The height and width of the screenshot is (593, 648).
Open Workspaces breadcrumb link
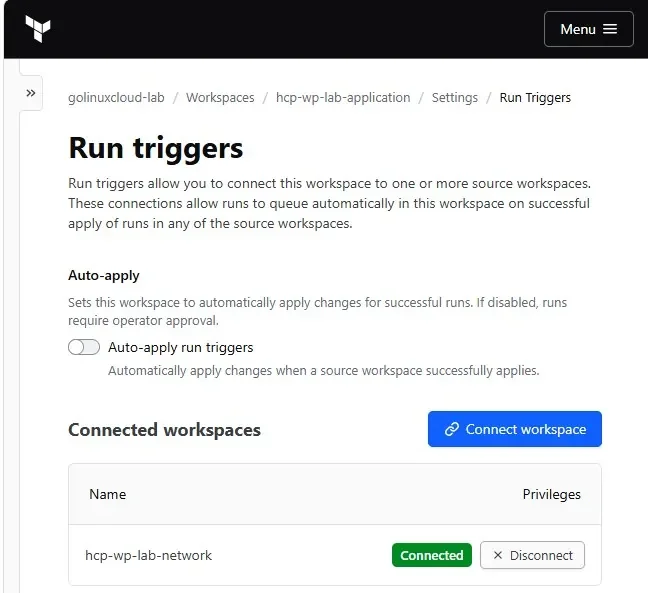pyautogui.click(x=220, y=98)
